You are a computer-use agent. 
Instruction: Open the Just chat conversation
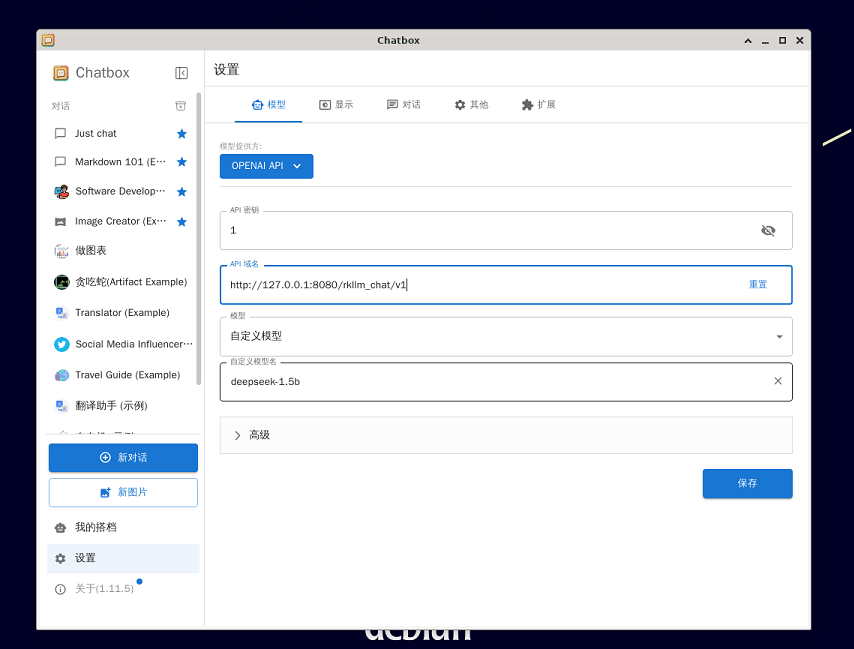click(x=121, y=133)
